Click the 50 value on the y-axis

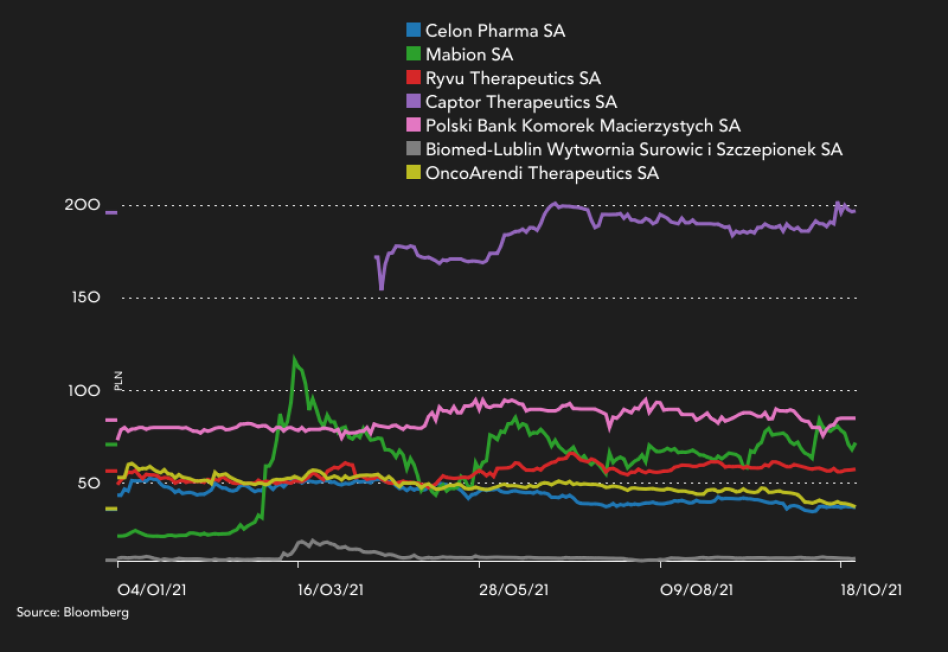tap(89, 483)
